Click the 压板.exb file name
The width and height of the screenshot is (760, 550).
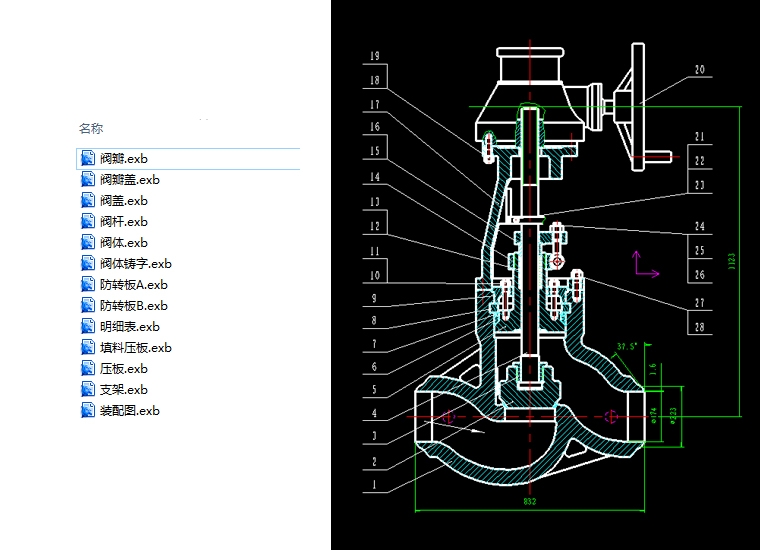pos(123,369)
